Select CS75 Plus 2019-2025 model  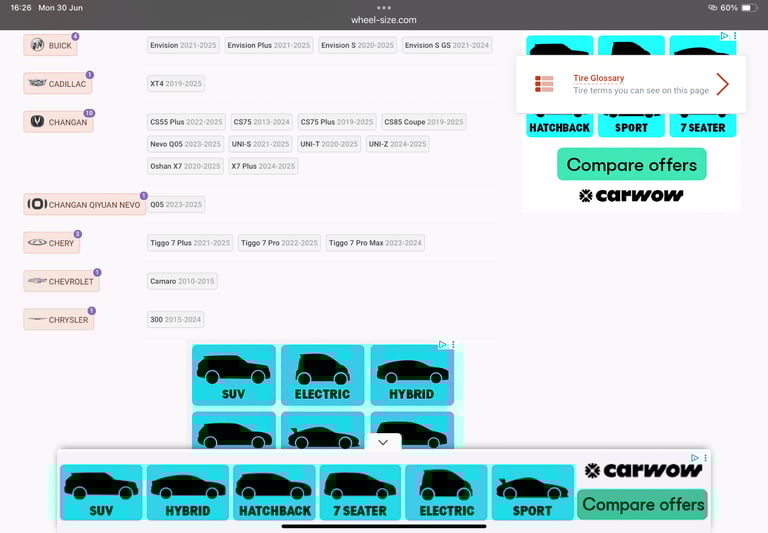[x=337, y=122]
